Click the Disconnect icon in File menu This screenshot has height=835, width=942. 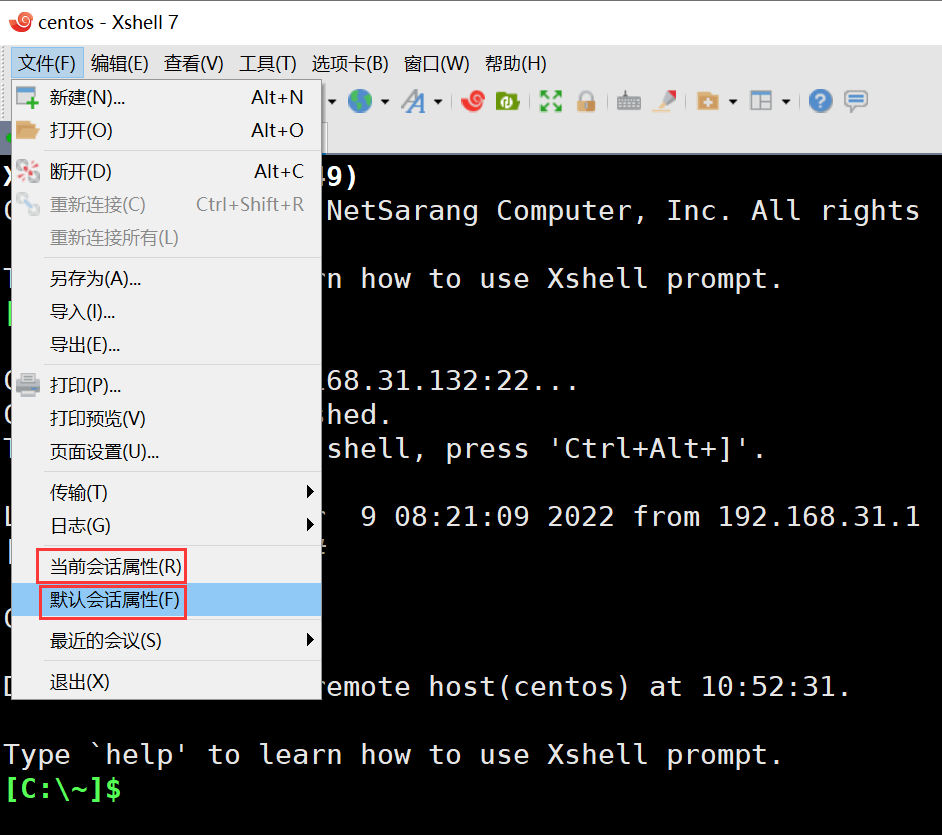[x=28, y=171]
